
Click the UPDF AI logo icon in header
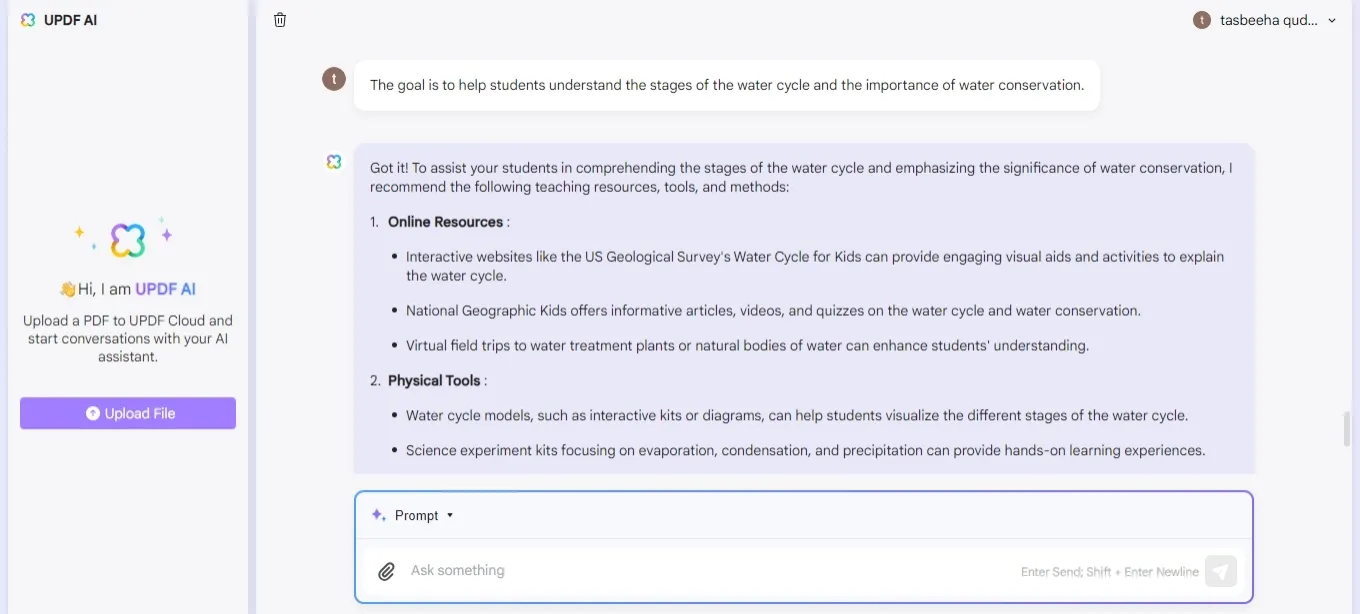coord(28,20)
